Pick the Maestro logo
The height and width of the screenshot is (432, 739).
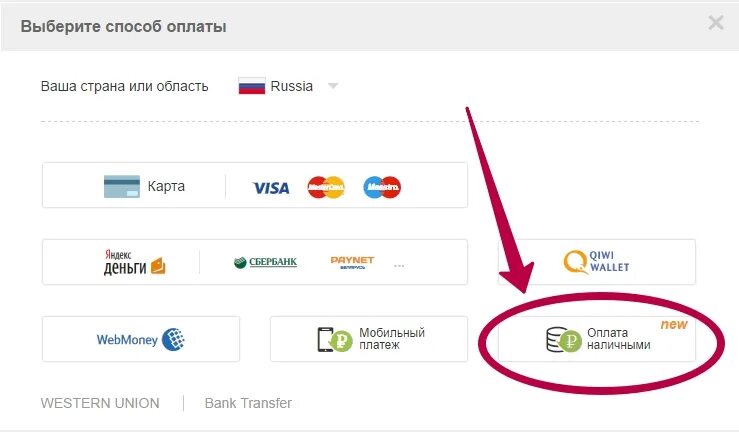click(x=382, y=187)
